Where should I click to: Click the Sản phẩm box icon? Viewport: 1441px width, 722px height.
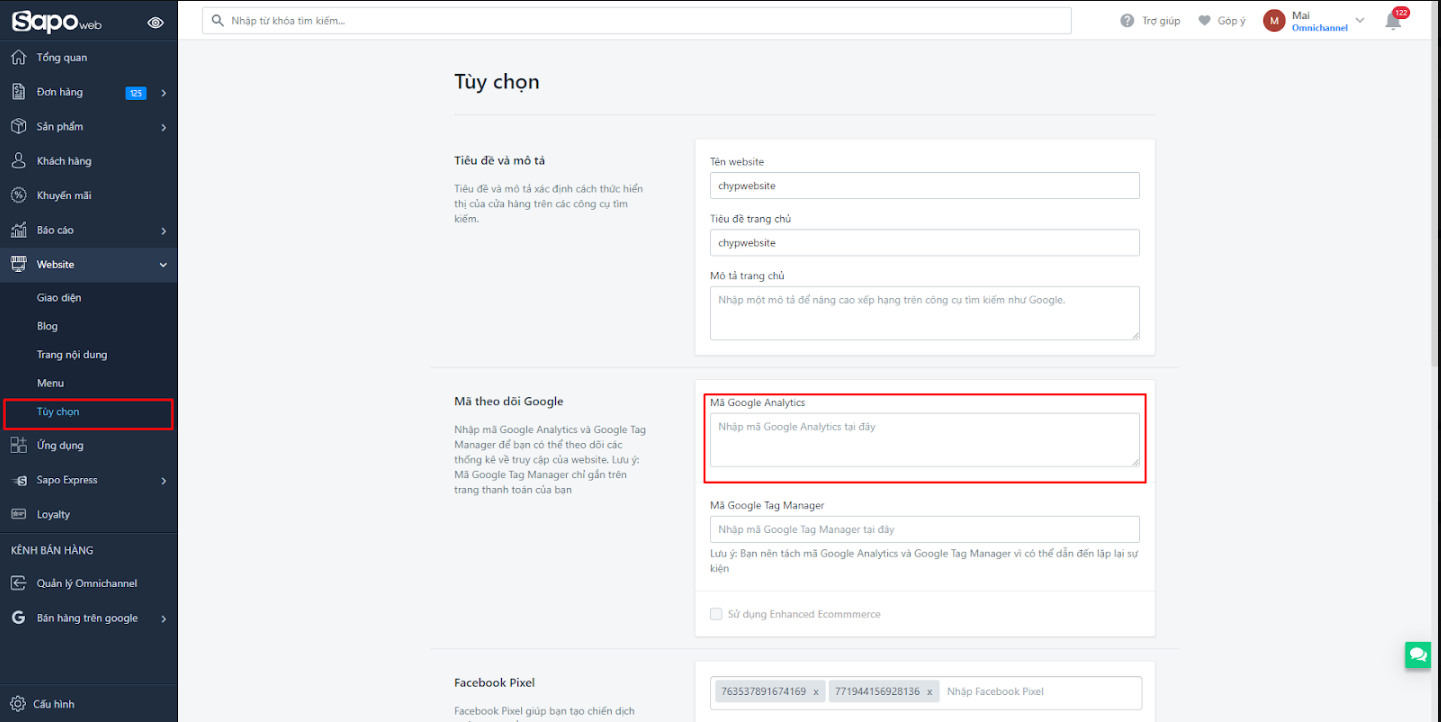point(18,126)
